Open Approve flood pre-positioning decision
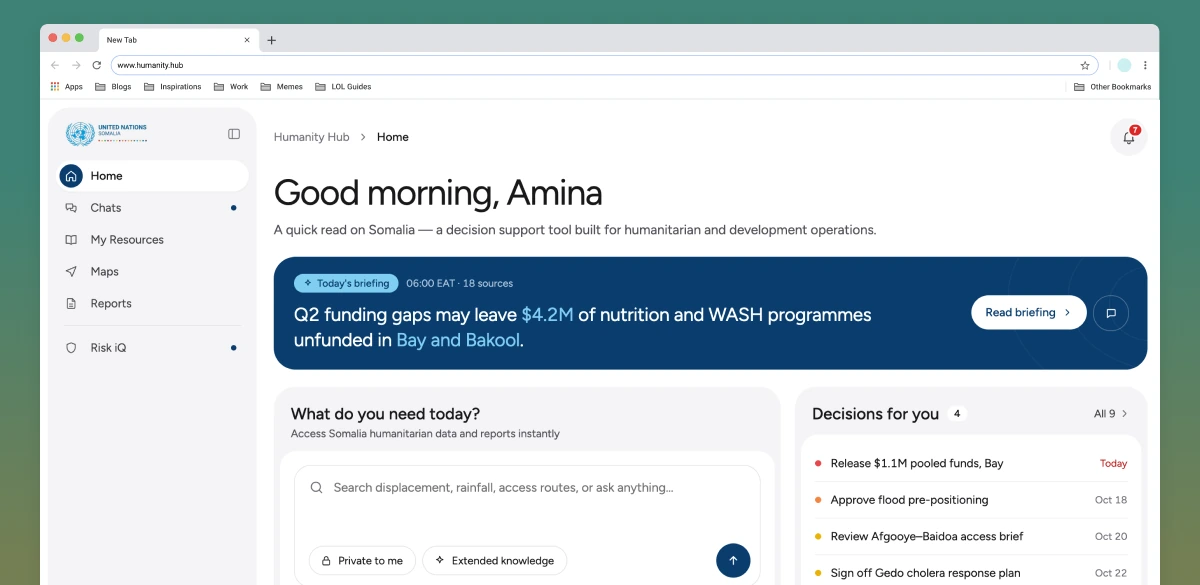 [970, 500]
